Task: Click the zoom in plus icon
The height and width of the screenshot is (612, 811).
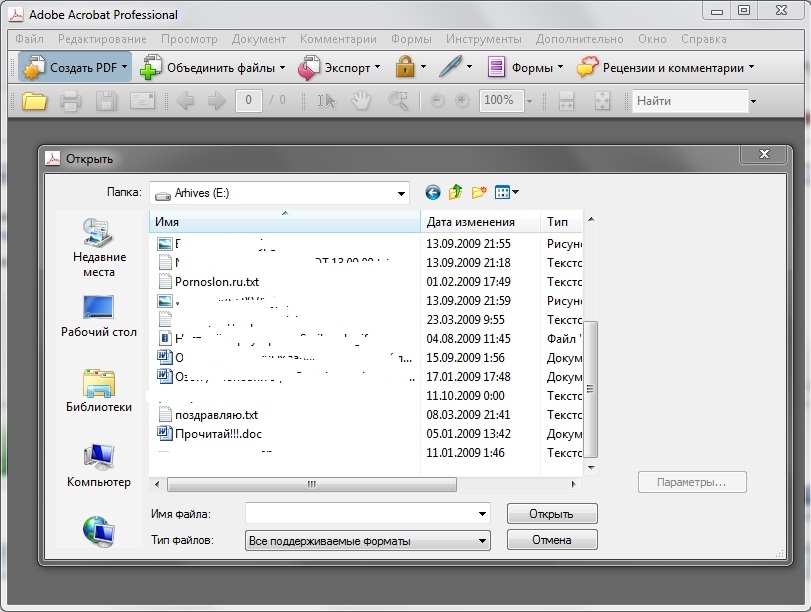Action: click(462, 100)
